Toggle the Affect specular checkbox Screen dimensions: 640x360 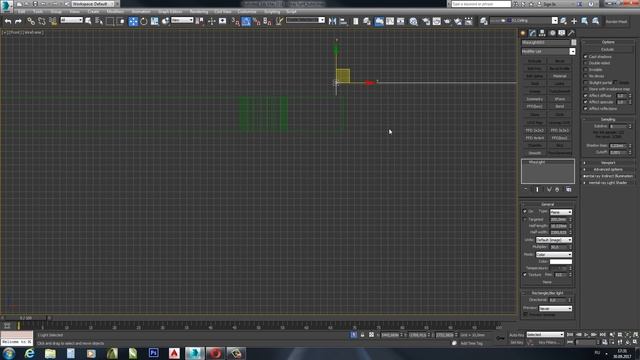click(x=586, y=102)
